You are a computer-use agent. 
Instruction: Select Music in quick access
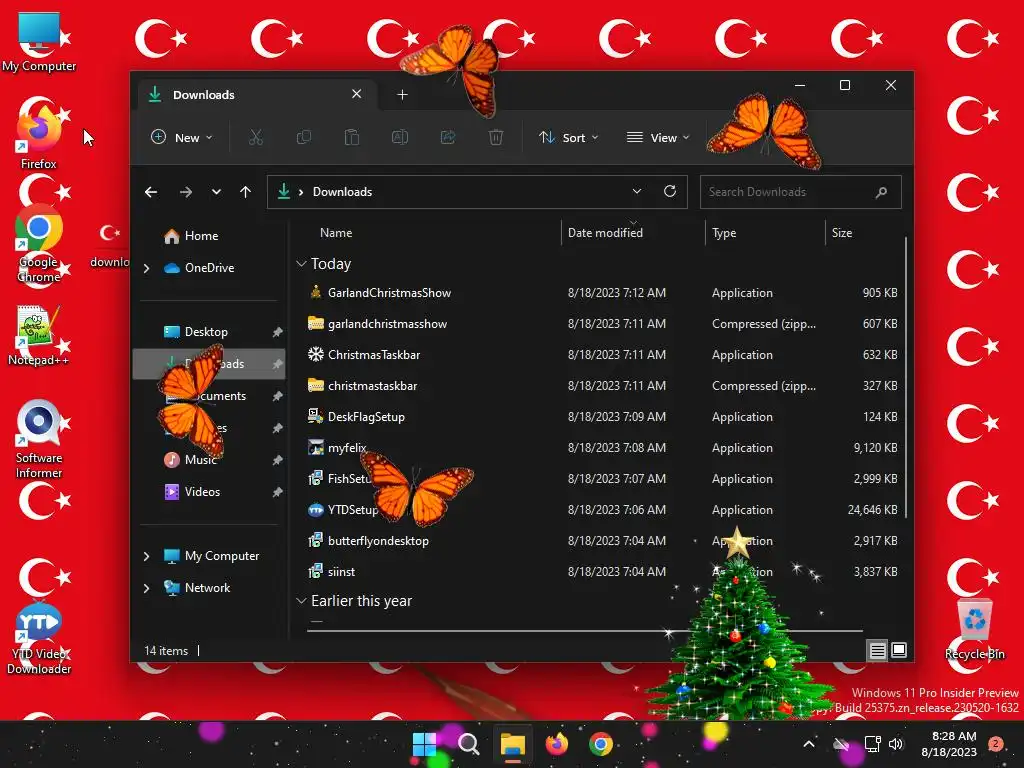pos(209,460)
